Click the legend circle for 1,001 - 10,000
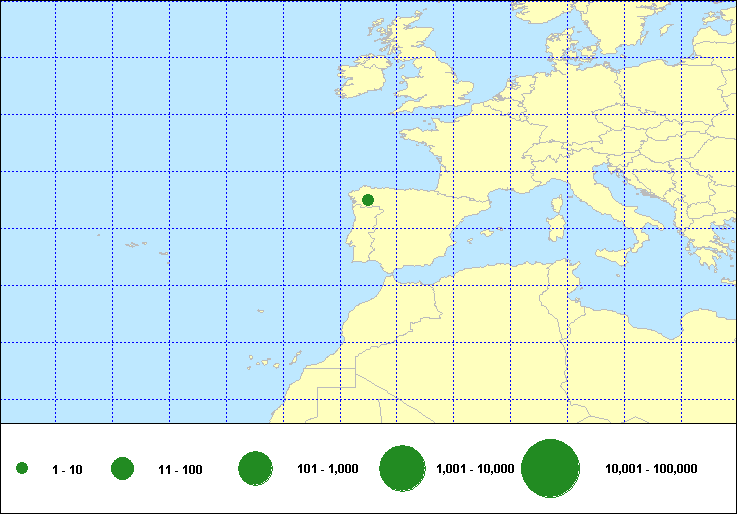 pos(404,468)
